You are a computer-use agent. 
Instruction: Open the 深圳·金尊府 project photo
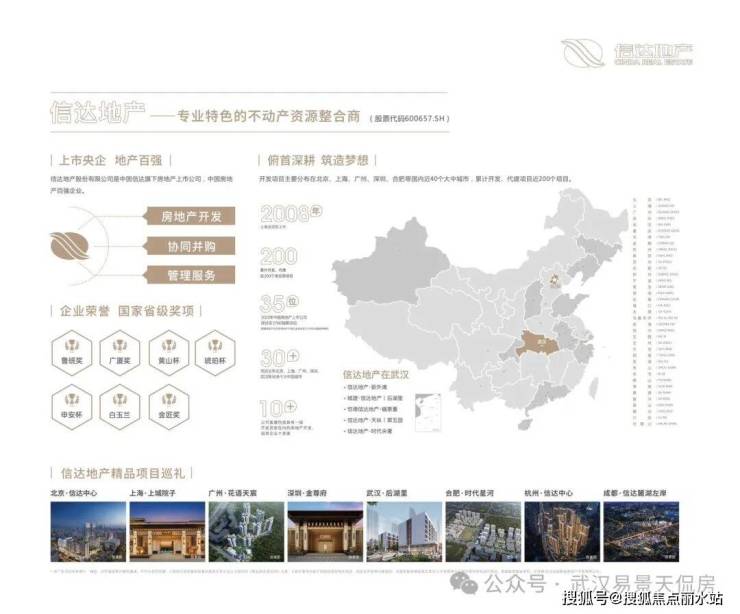point(325,531)
